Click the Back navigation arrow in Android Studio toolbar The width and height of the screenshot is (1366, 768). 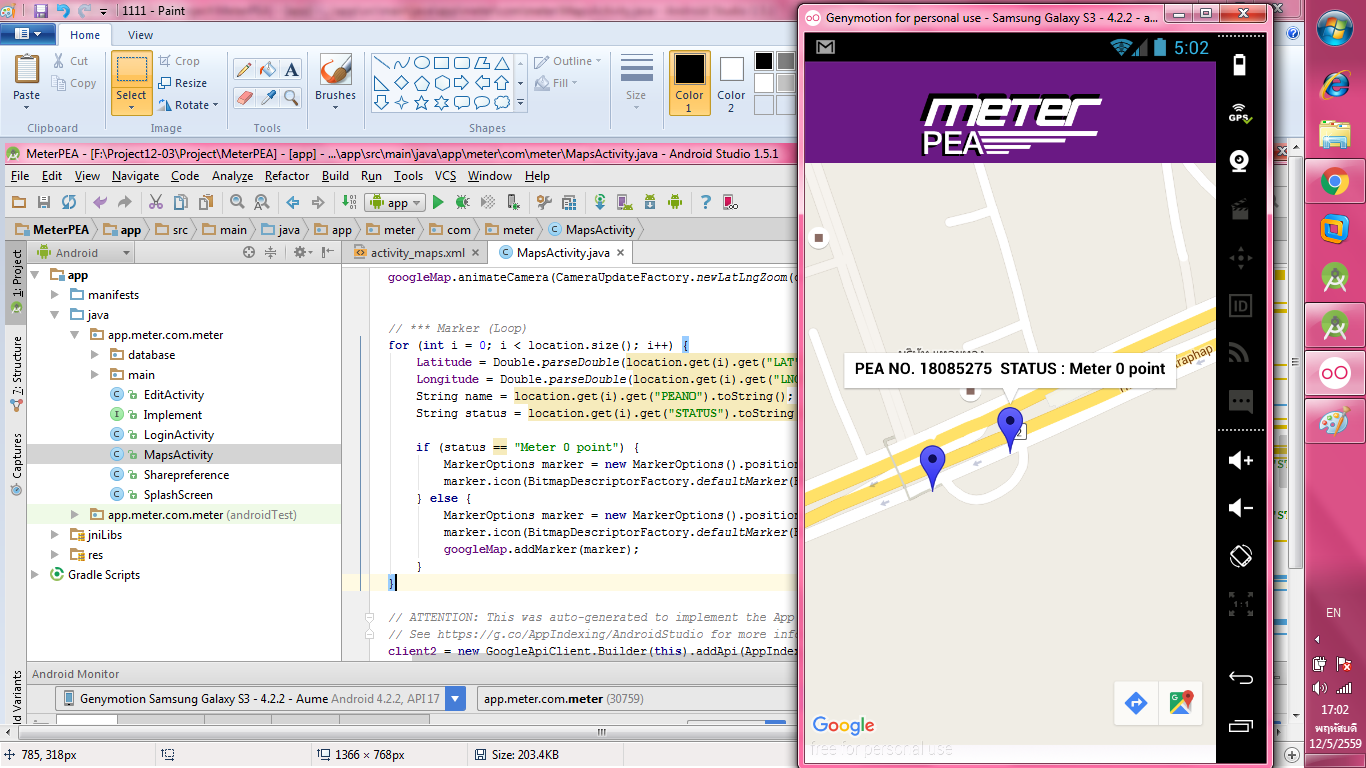pyautogui.click(x=293, y=202)
